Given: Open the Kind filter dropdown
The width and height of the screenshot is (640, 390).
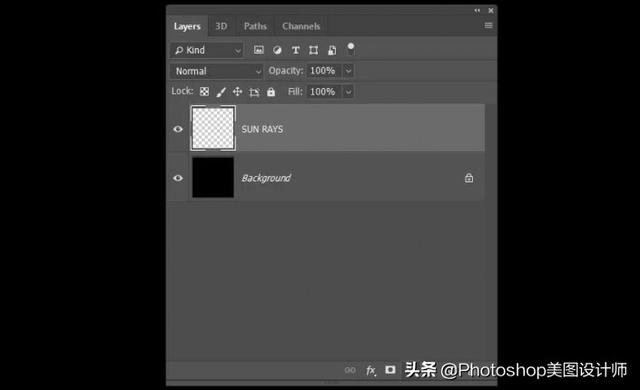Looking at the screenshot, I should (207, 50).
